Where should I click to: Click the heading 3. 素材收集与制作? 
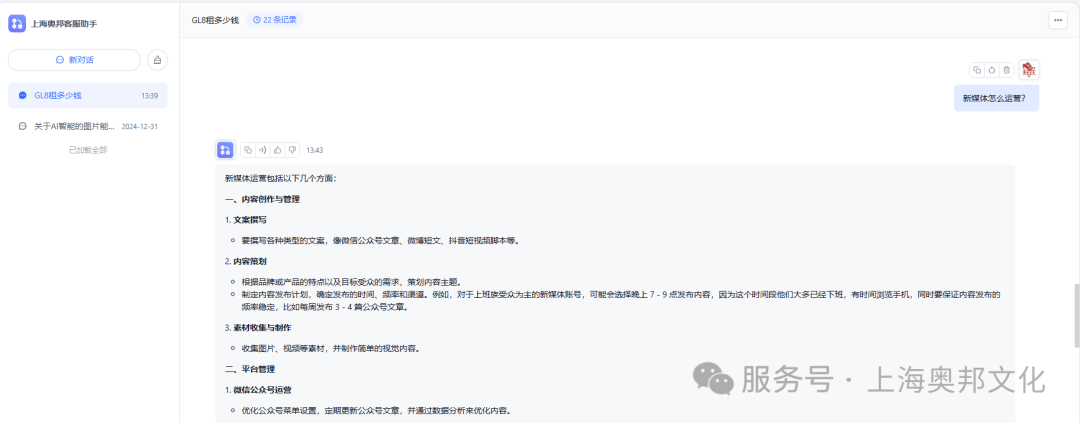258,327
